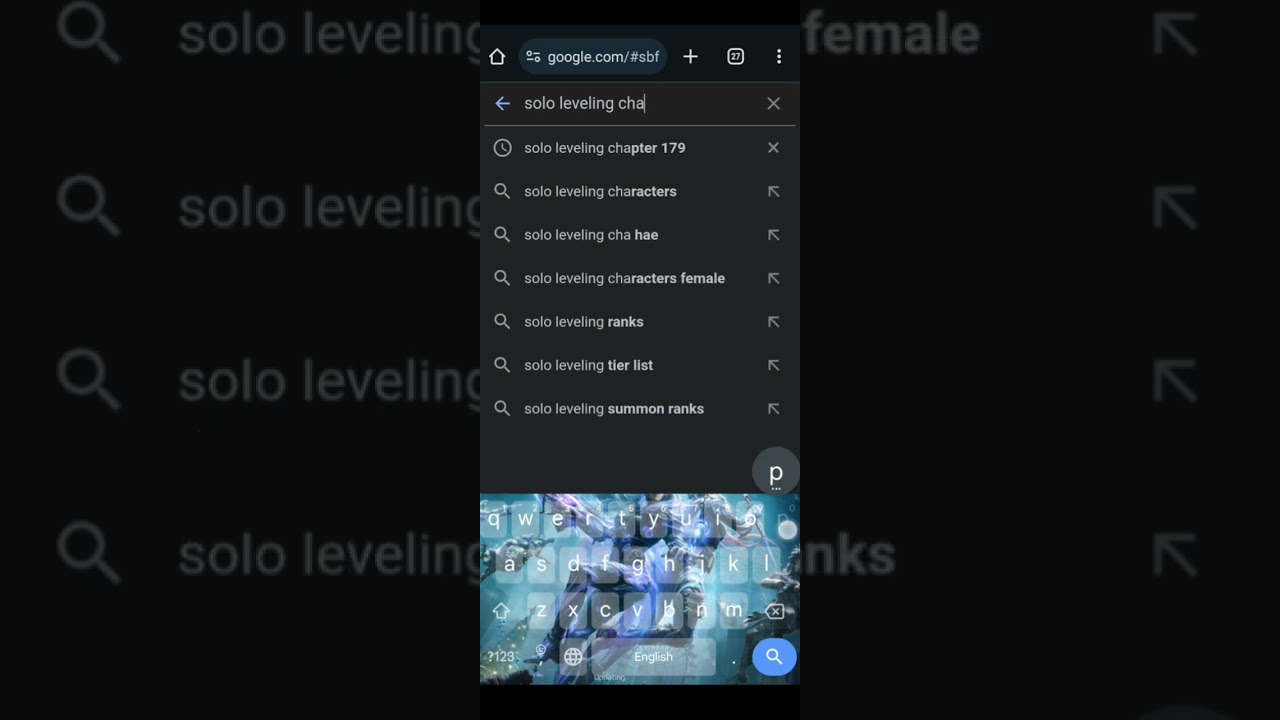Select suggestion 'solo leveling cha hae'
This screenshot has width=1280, height=720.
(591, 235)
